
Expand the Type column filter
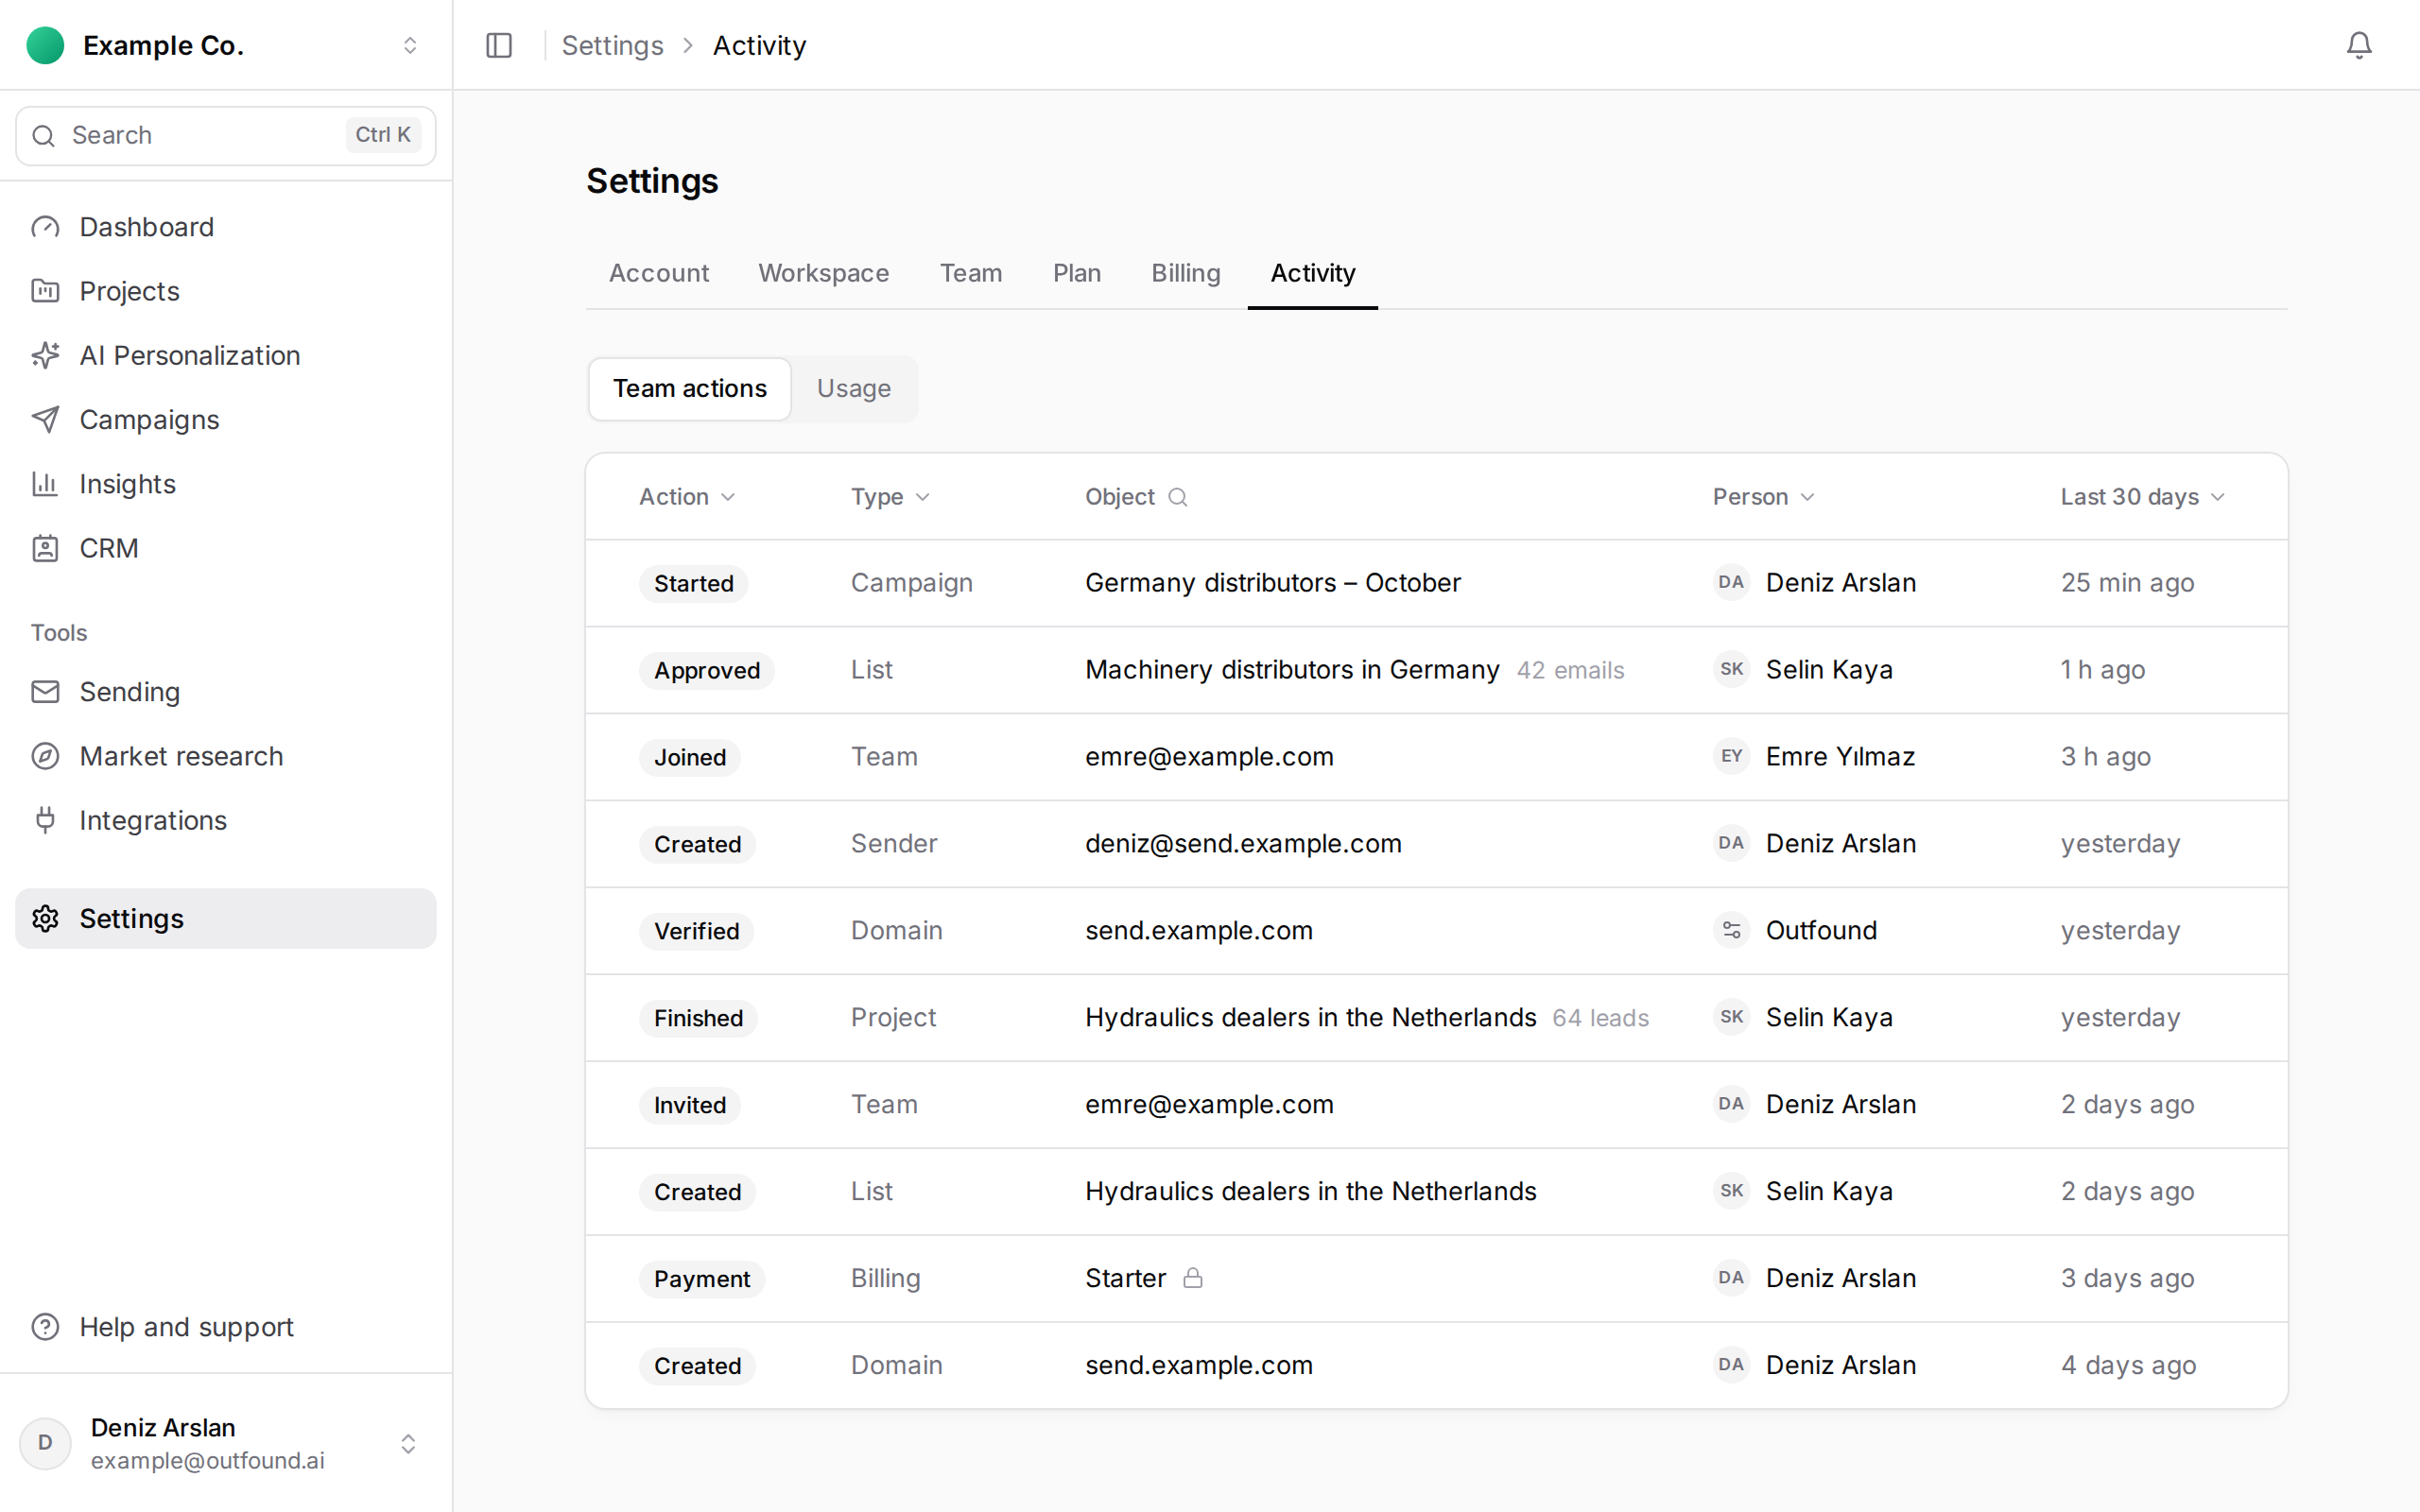click(x=890, y=497)
